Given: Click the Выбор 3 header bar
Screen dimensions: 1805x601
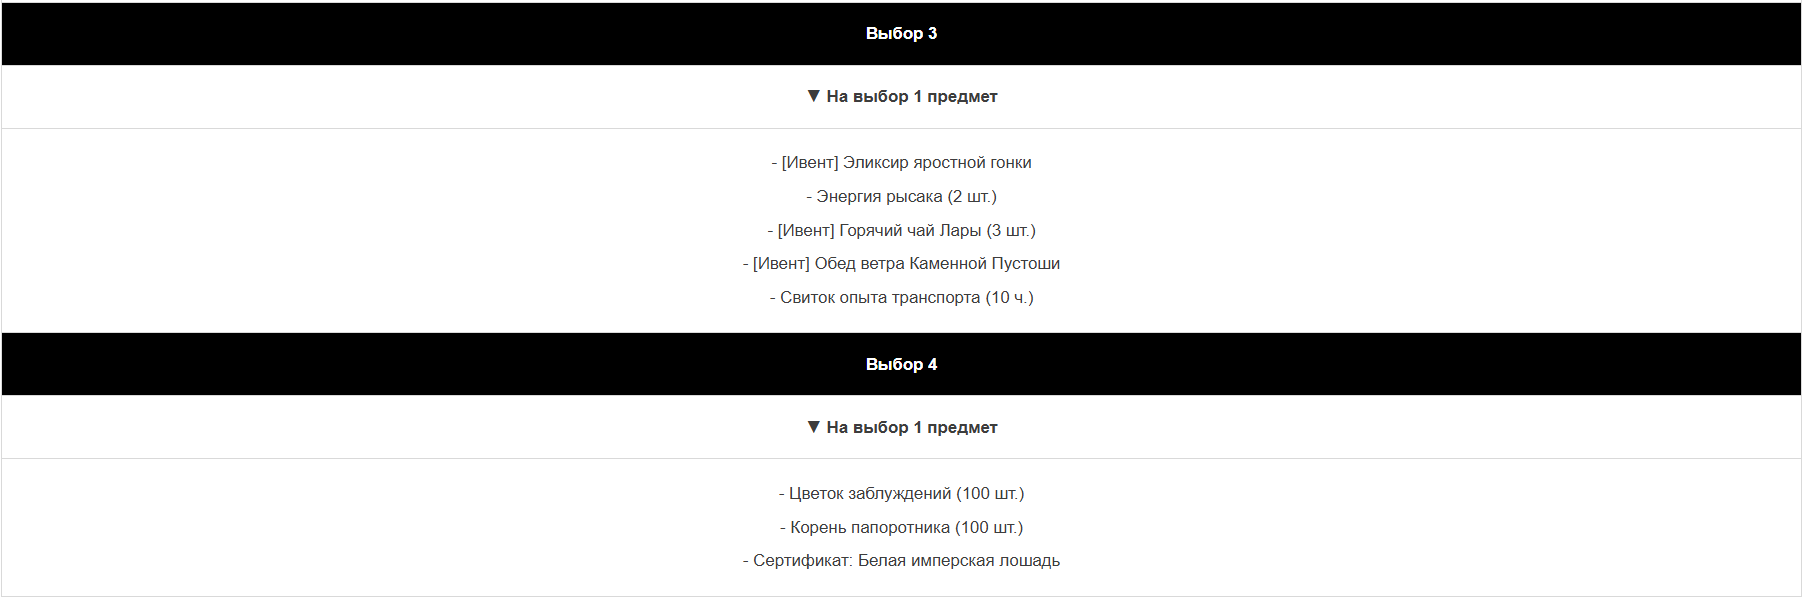Looking at the screenshot, I should 901,33.
